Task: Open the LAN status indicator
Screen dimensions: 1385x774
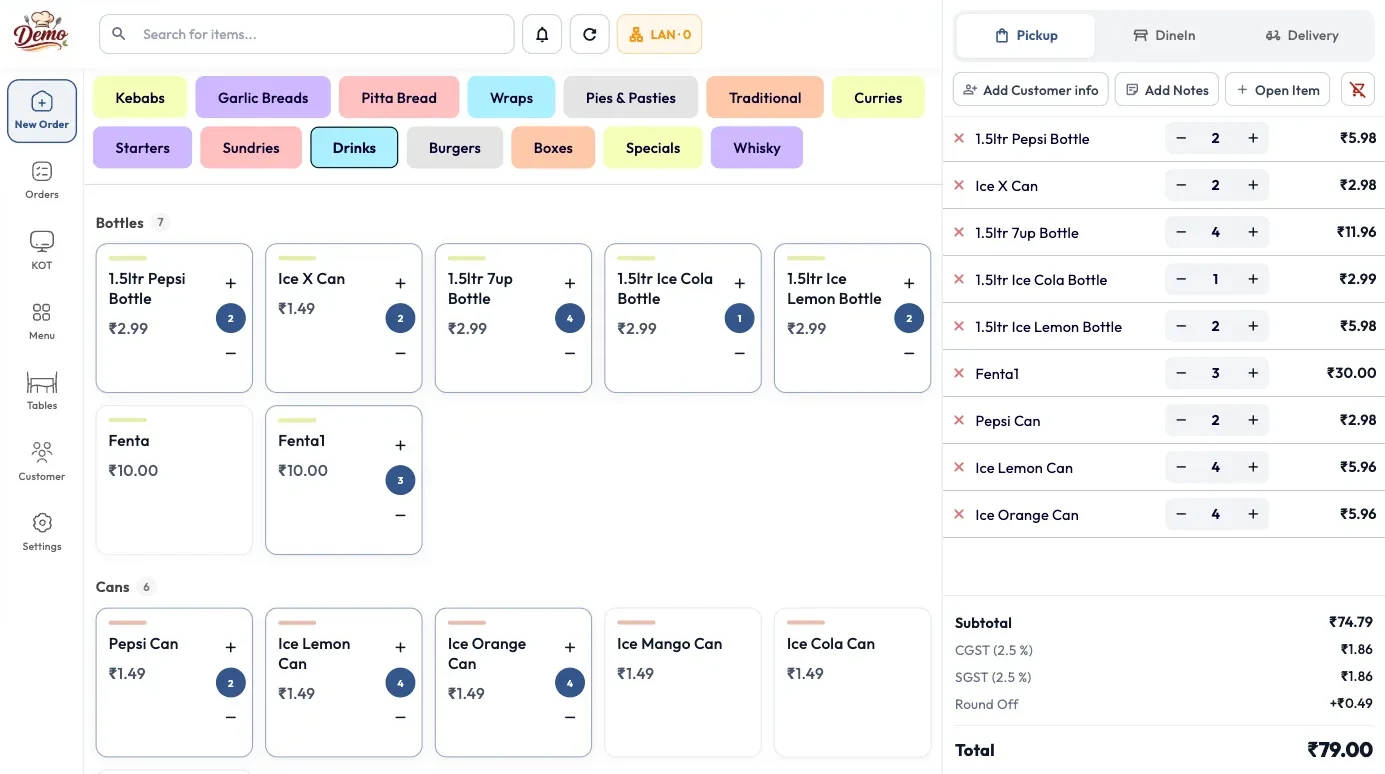Action: coord(659,34)
